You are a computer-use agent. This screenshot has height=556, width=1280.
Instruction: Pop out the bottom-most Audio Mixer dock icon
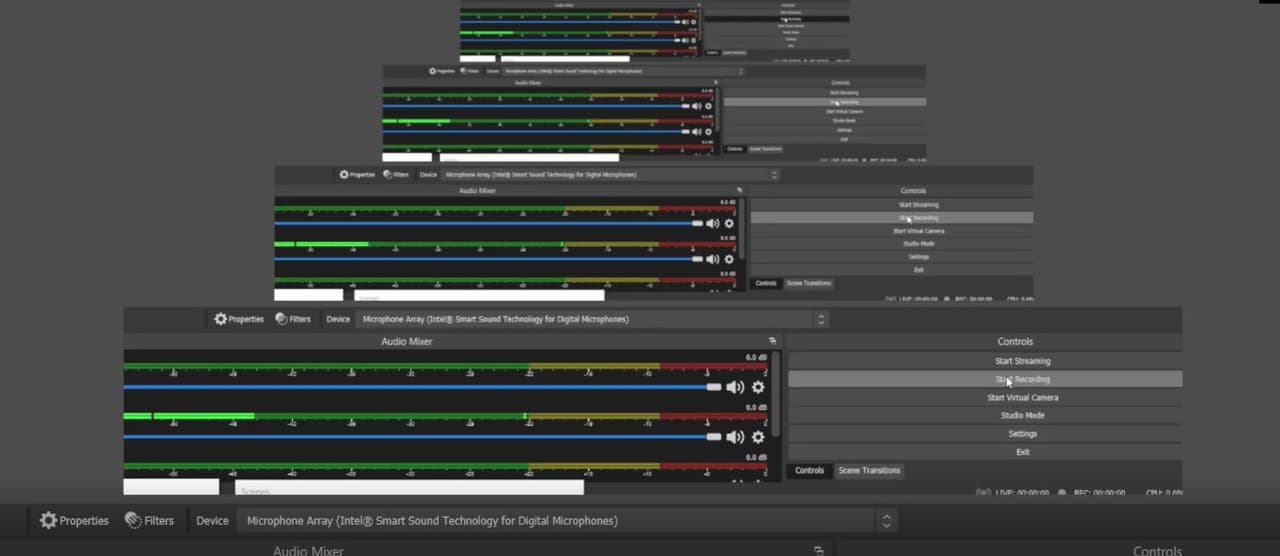pos(818,550)
